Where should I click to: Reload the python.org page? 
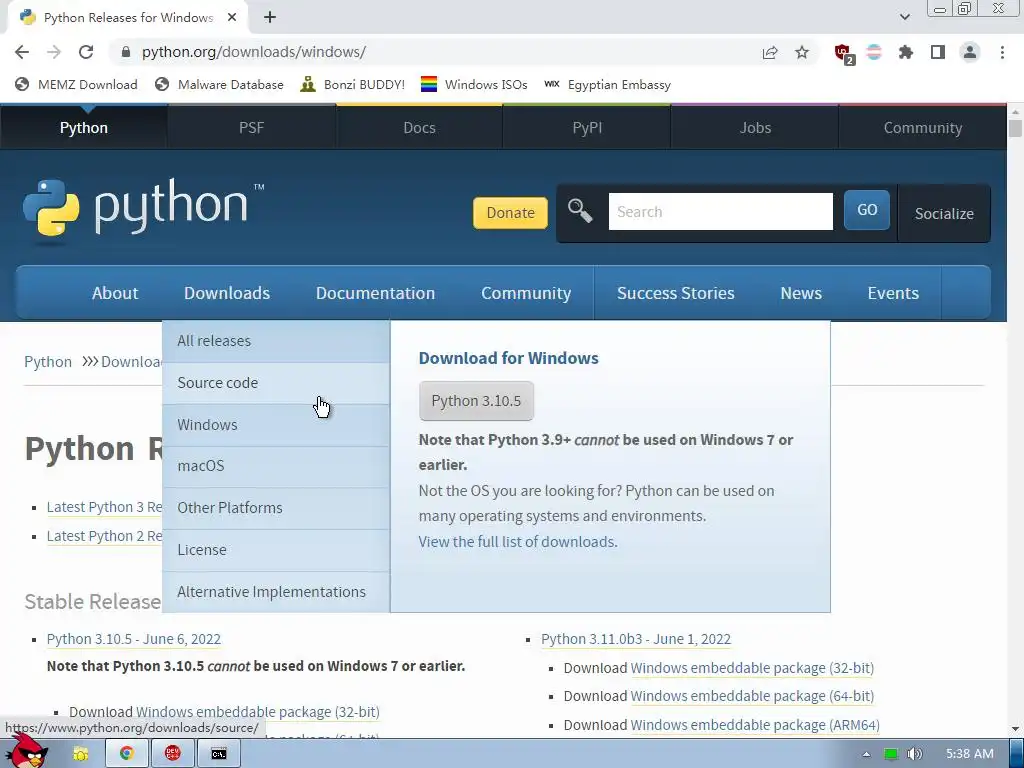(x=86, y=52)
